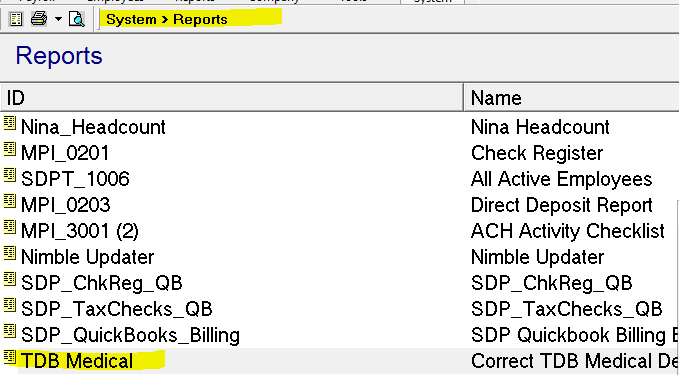Click the MPI_0201 row icon
The height and width of the screenshot is (375, 679).
10,149
